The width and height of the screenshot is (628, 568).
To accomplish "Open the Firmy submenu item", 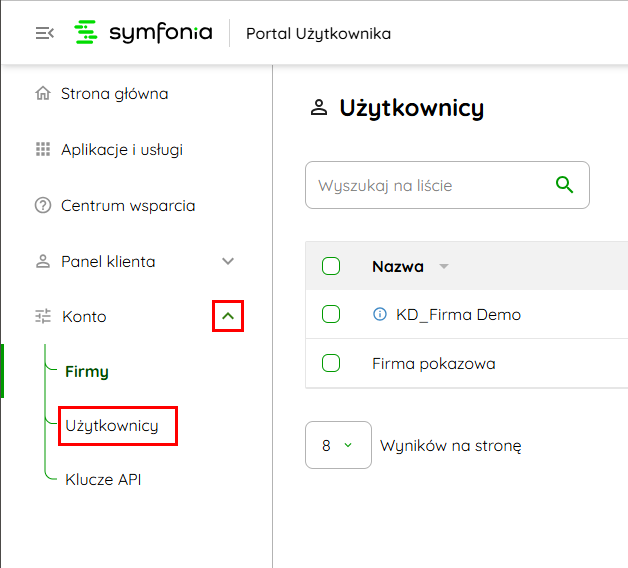I will pos(87,371).
